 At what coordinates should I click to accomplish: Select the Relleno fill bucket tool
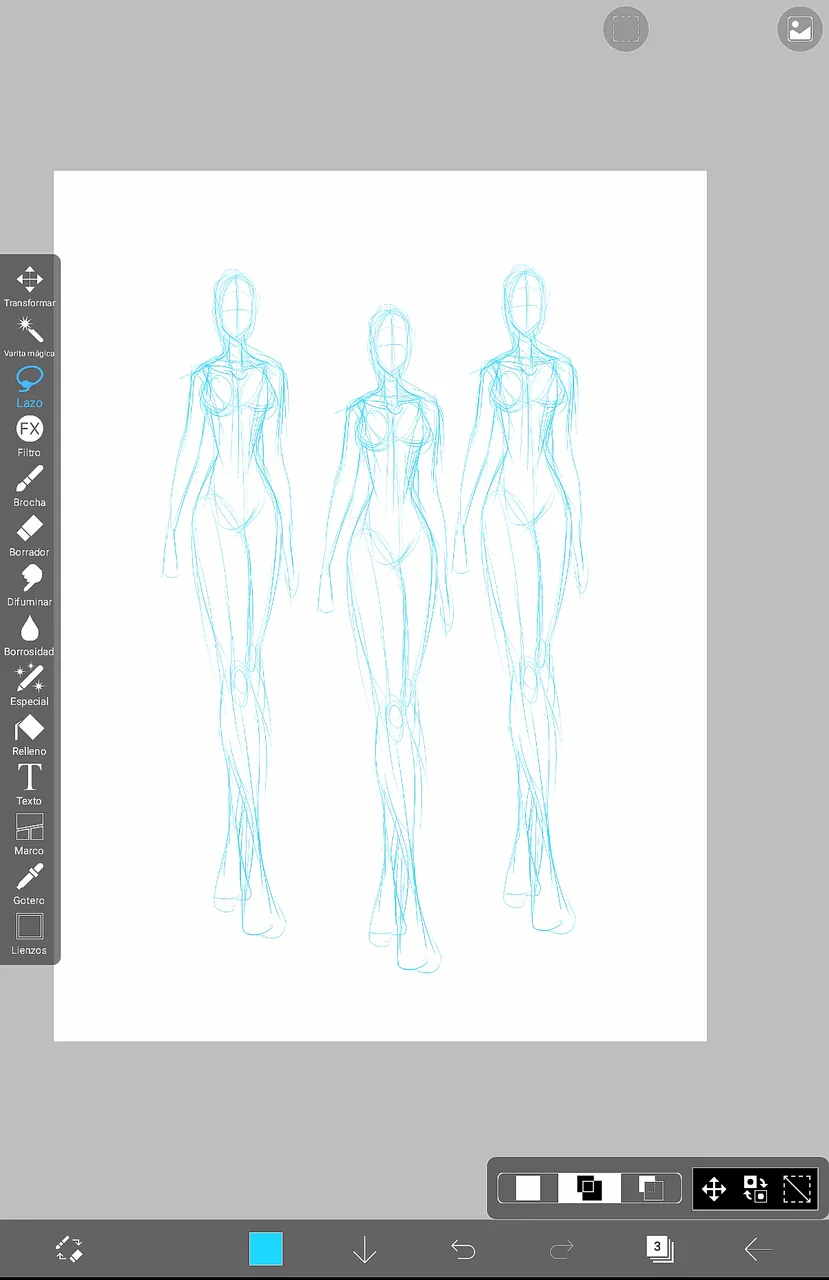(29, 736)
